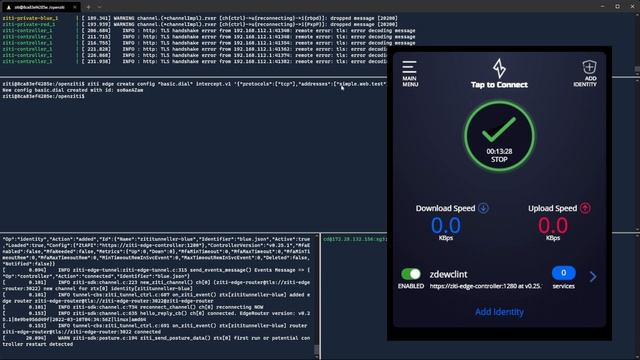This screenshot has height=360, width=640.
Task: Click the green prompt in bottom-right pane
Action: pyautogui.click(x=354, y=239)
